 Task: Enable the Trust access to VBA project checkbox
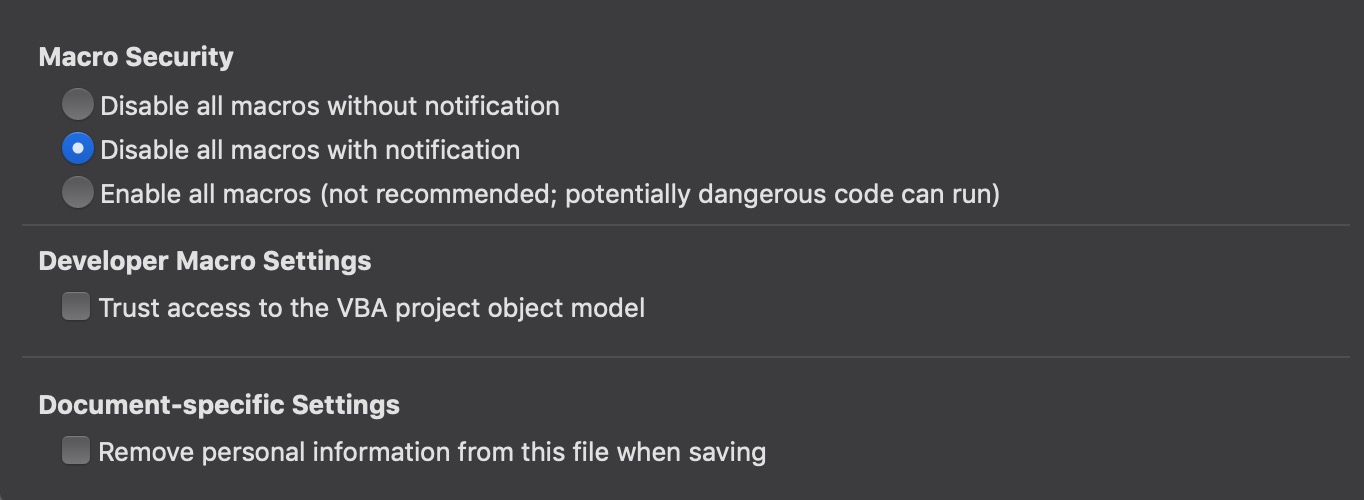pyautogui.click(x=76, y=306)
